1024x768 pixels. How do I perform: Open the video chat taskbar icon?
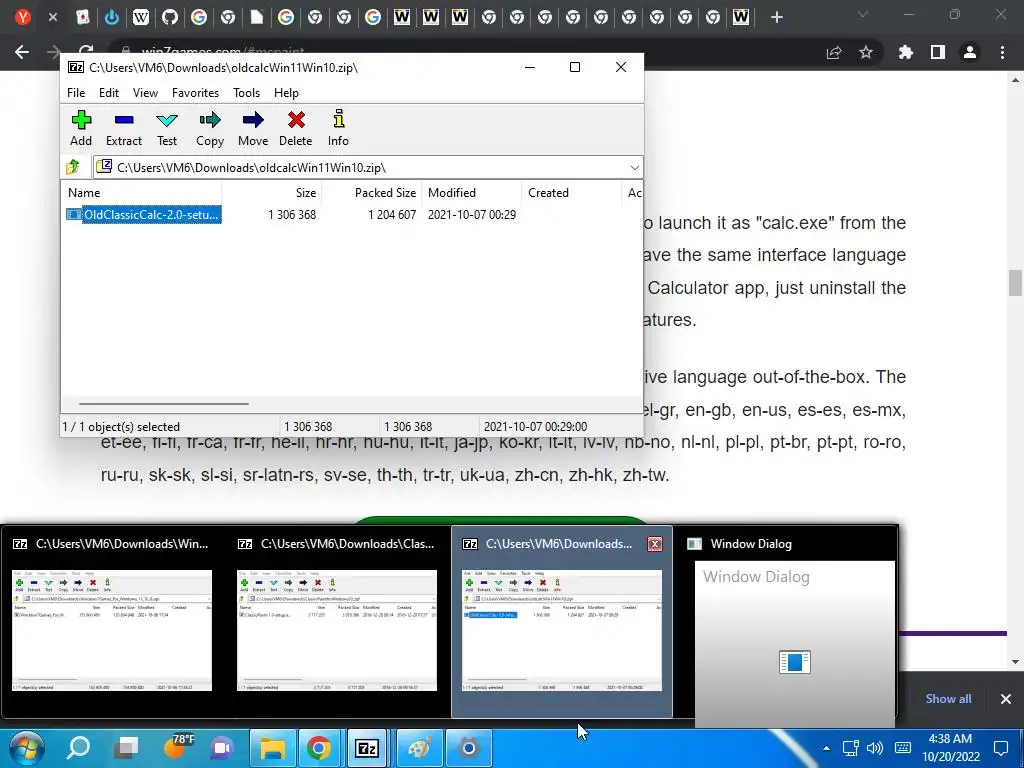coord(222,747)
